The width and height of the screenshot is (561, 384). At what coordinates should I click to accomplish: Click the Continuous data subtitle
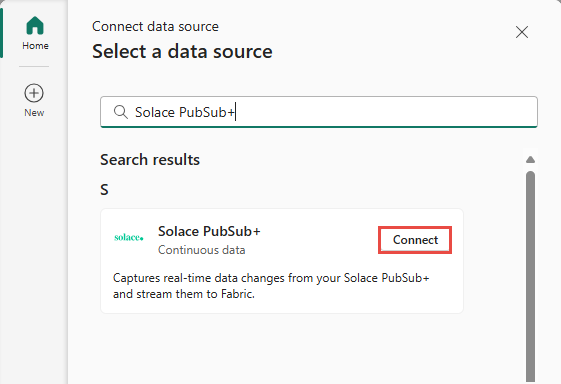click(x=201, y=250)
